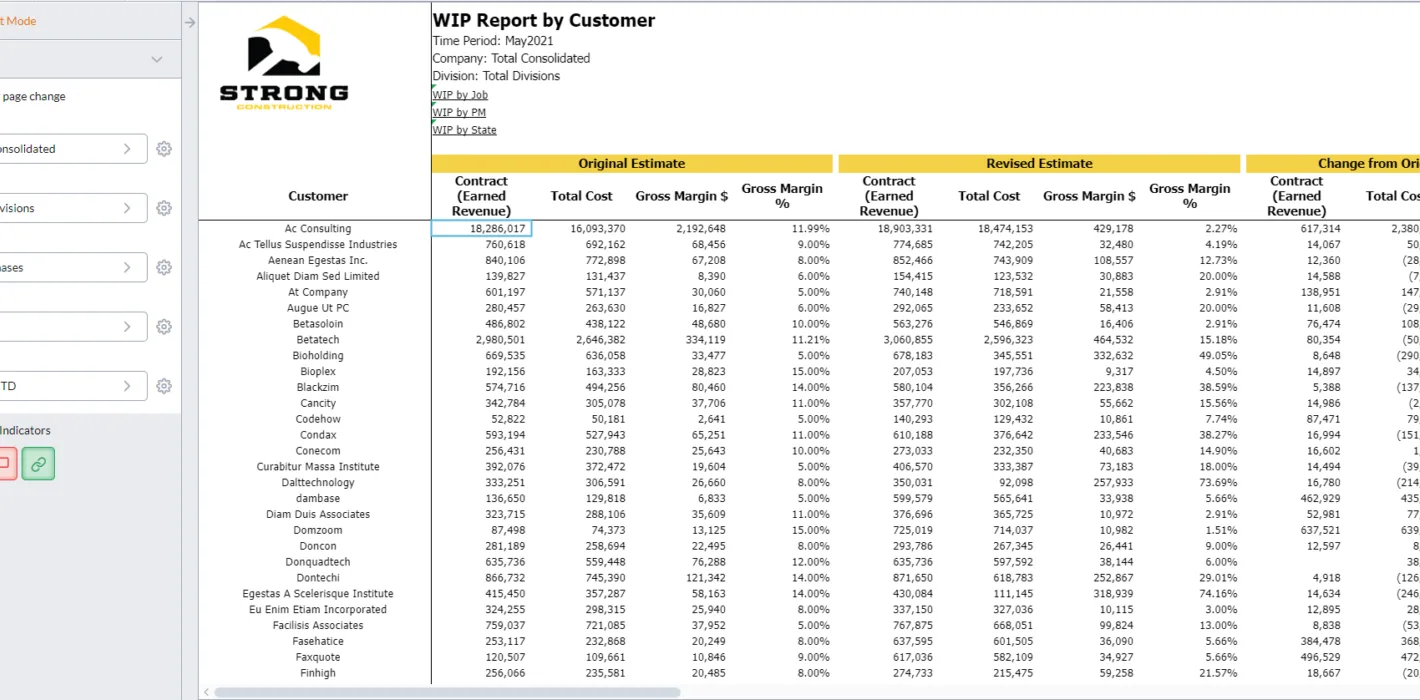Click the 637,521 change value cell
This screenshot has width=1420, height=700.
[1320, 530]
